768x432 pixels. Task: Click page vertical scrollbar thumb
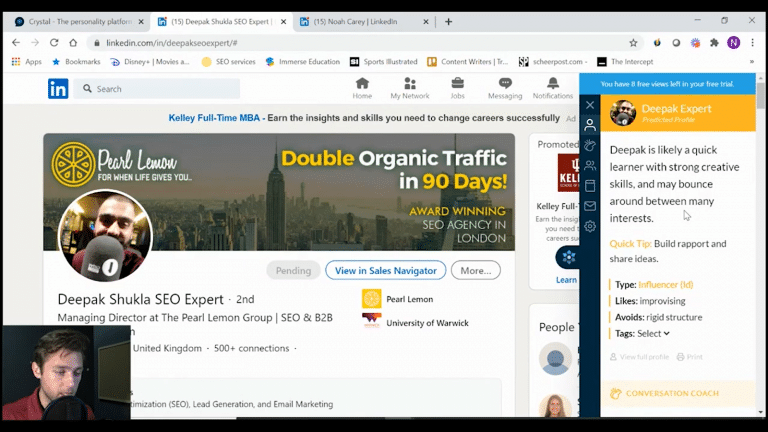(x=760, y=96)
